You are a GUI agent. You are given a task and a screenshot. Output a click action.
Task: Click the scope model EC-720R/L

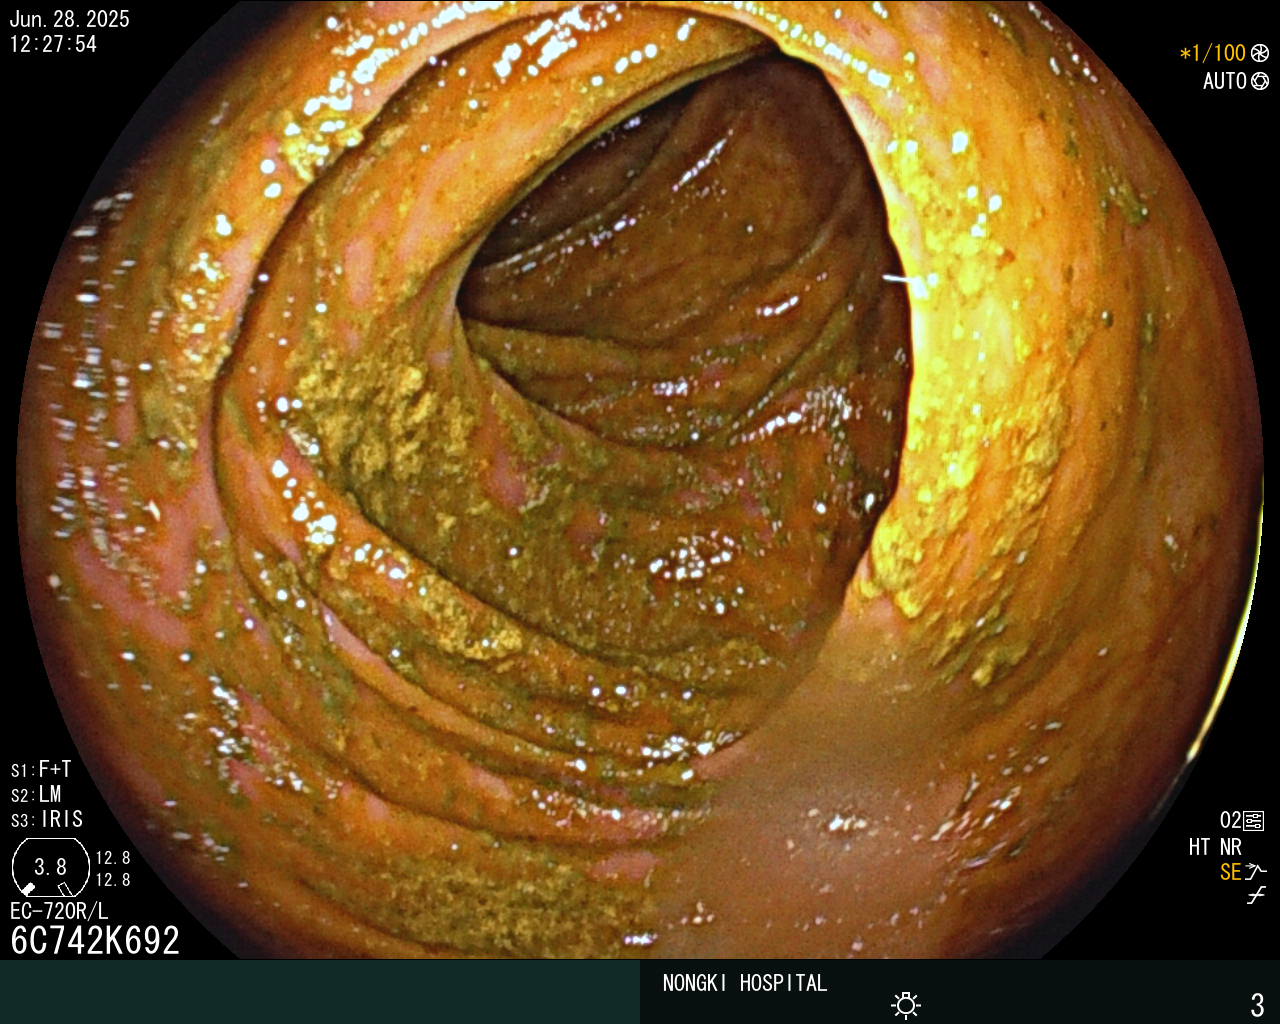coord(59,911)
